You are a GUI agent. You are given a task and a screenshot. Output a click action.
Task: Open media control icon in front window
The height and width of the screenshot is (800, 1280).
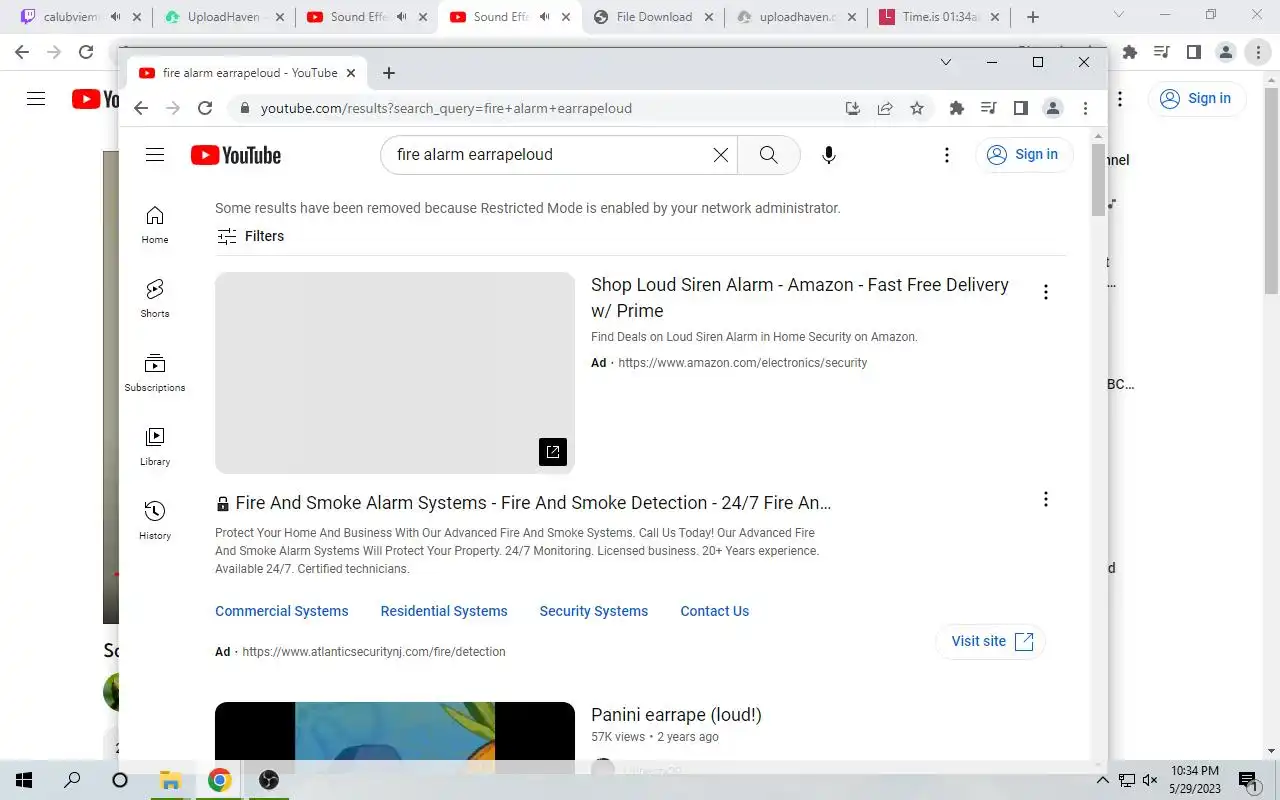pyautogui.click(x=989, y=108)
